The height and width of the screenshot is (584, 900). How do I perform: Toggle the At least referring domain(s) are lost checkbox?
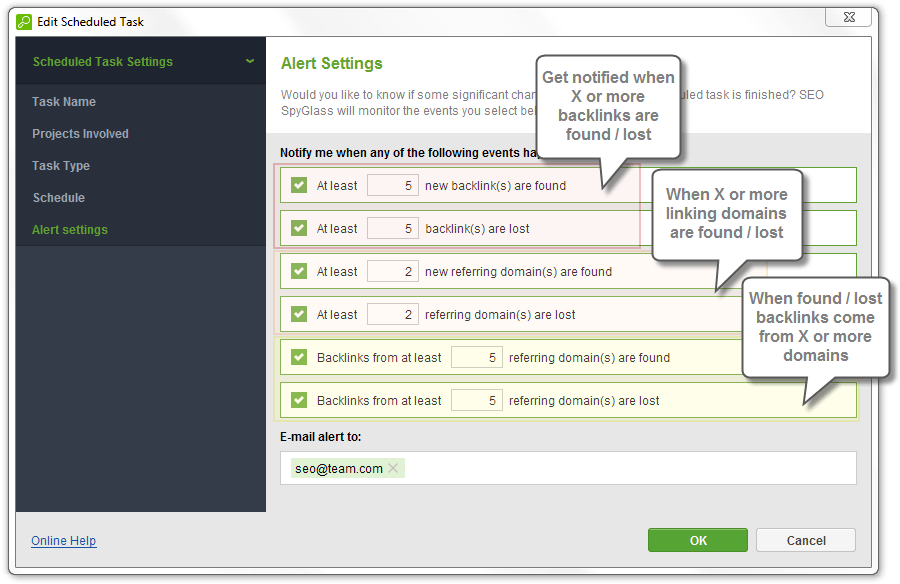[x=299, y=314]
